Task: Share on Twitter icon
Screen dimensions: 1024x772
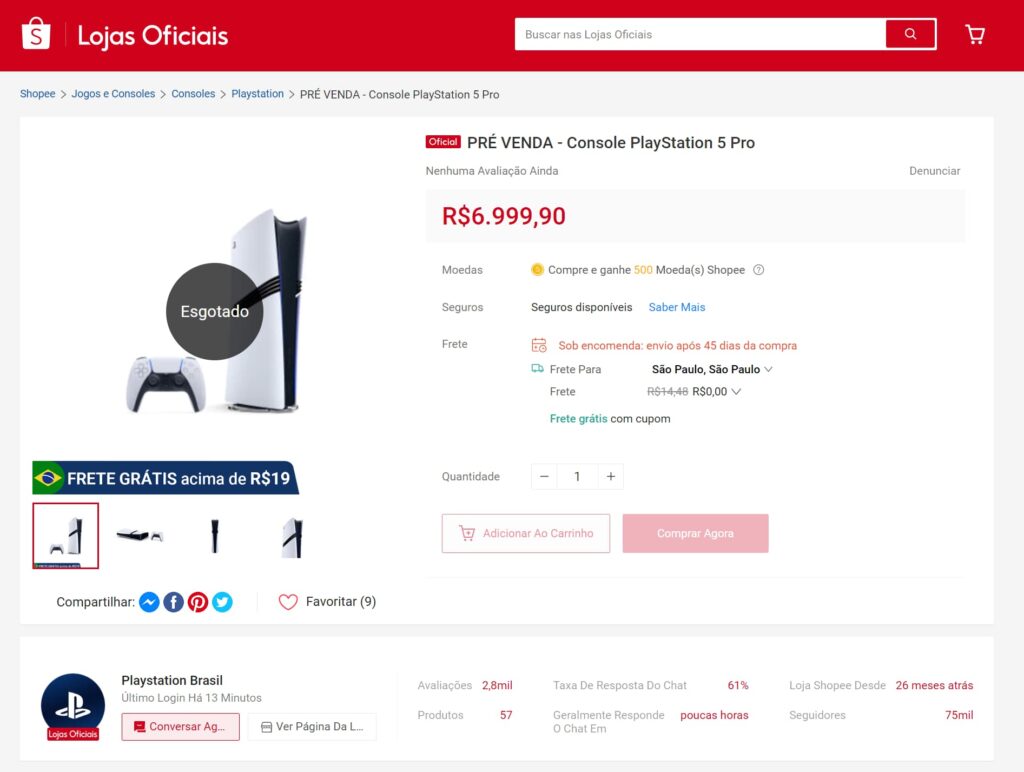Action: pos(222,602)
